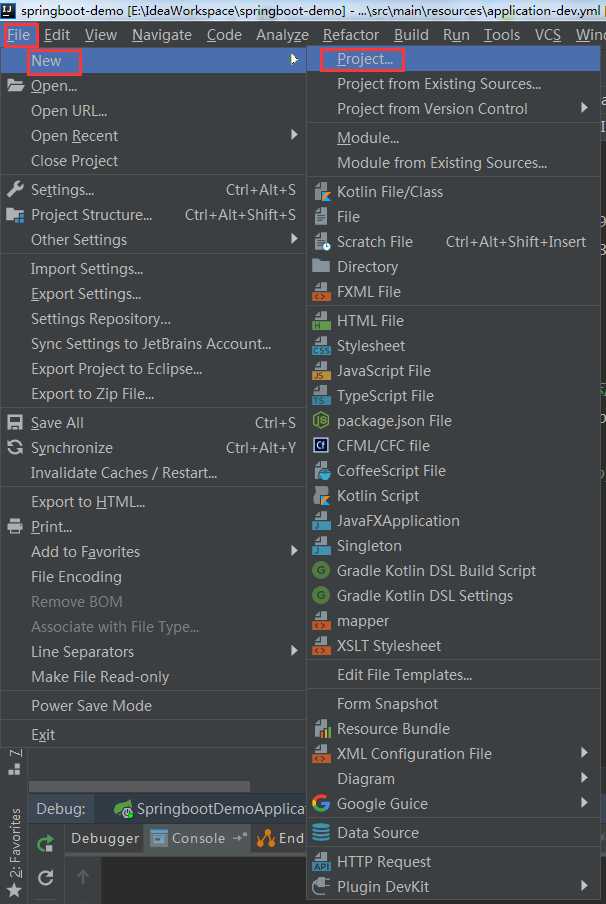
Task: Click the HTML File icon
Action: [x=321, y=321]
